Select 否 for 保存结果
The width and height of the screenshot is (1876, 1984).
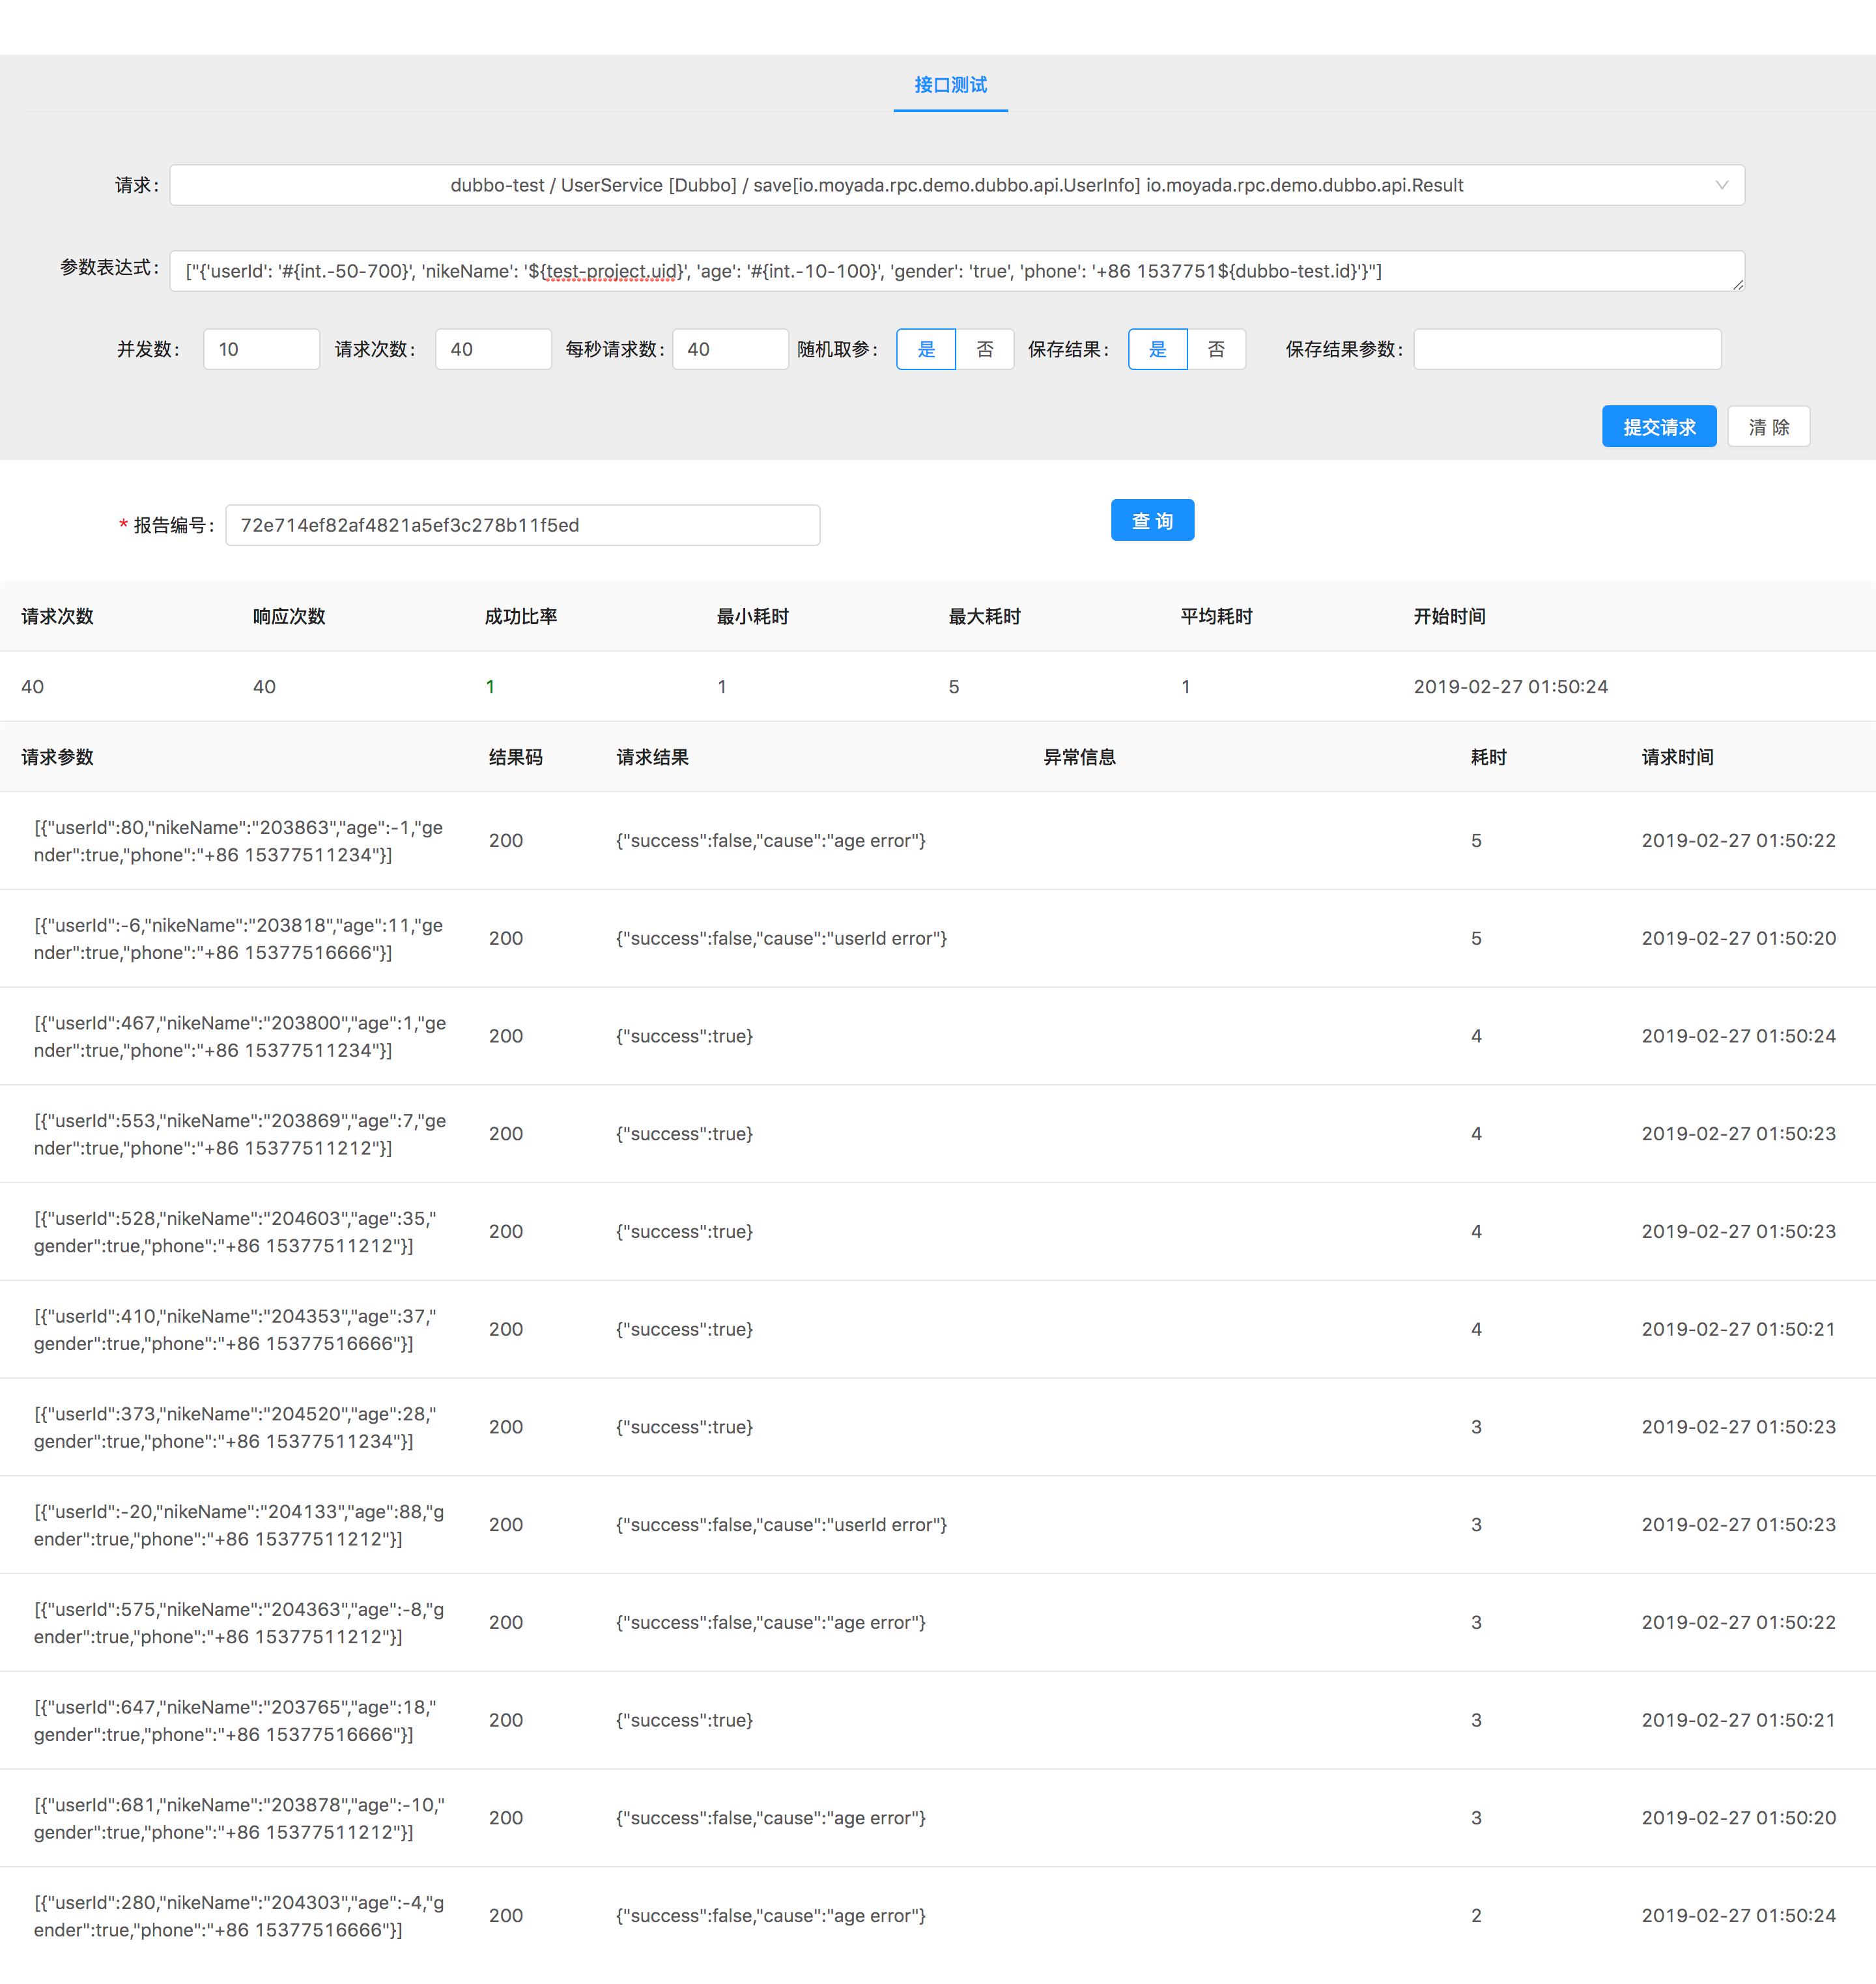pyautogui.click(x=1216, y=349)
